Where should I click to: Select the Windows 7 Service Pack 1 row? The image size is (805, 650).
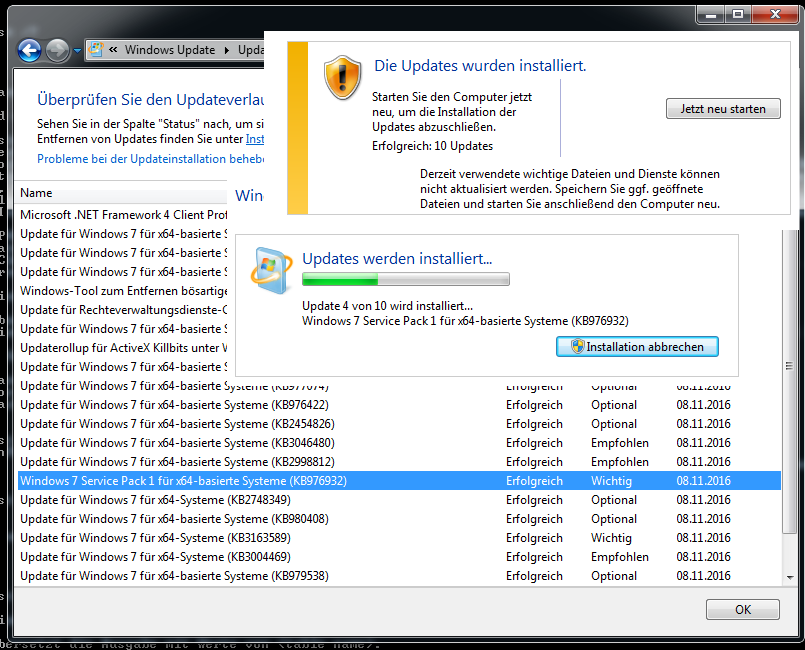pyautogui.click(x=183, y=481)
